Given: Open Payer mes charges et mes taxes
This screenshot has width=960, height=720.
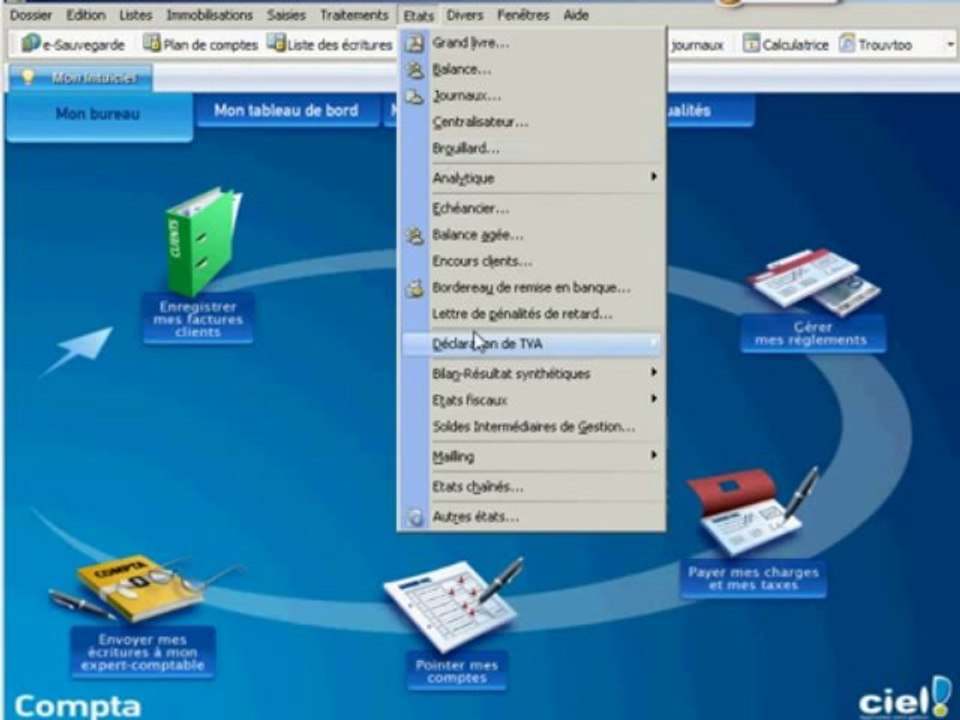Looking at the screenshot, I should click(753, 579).
